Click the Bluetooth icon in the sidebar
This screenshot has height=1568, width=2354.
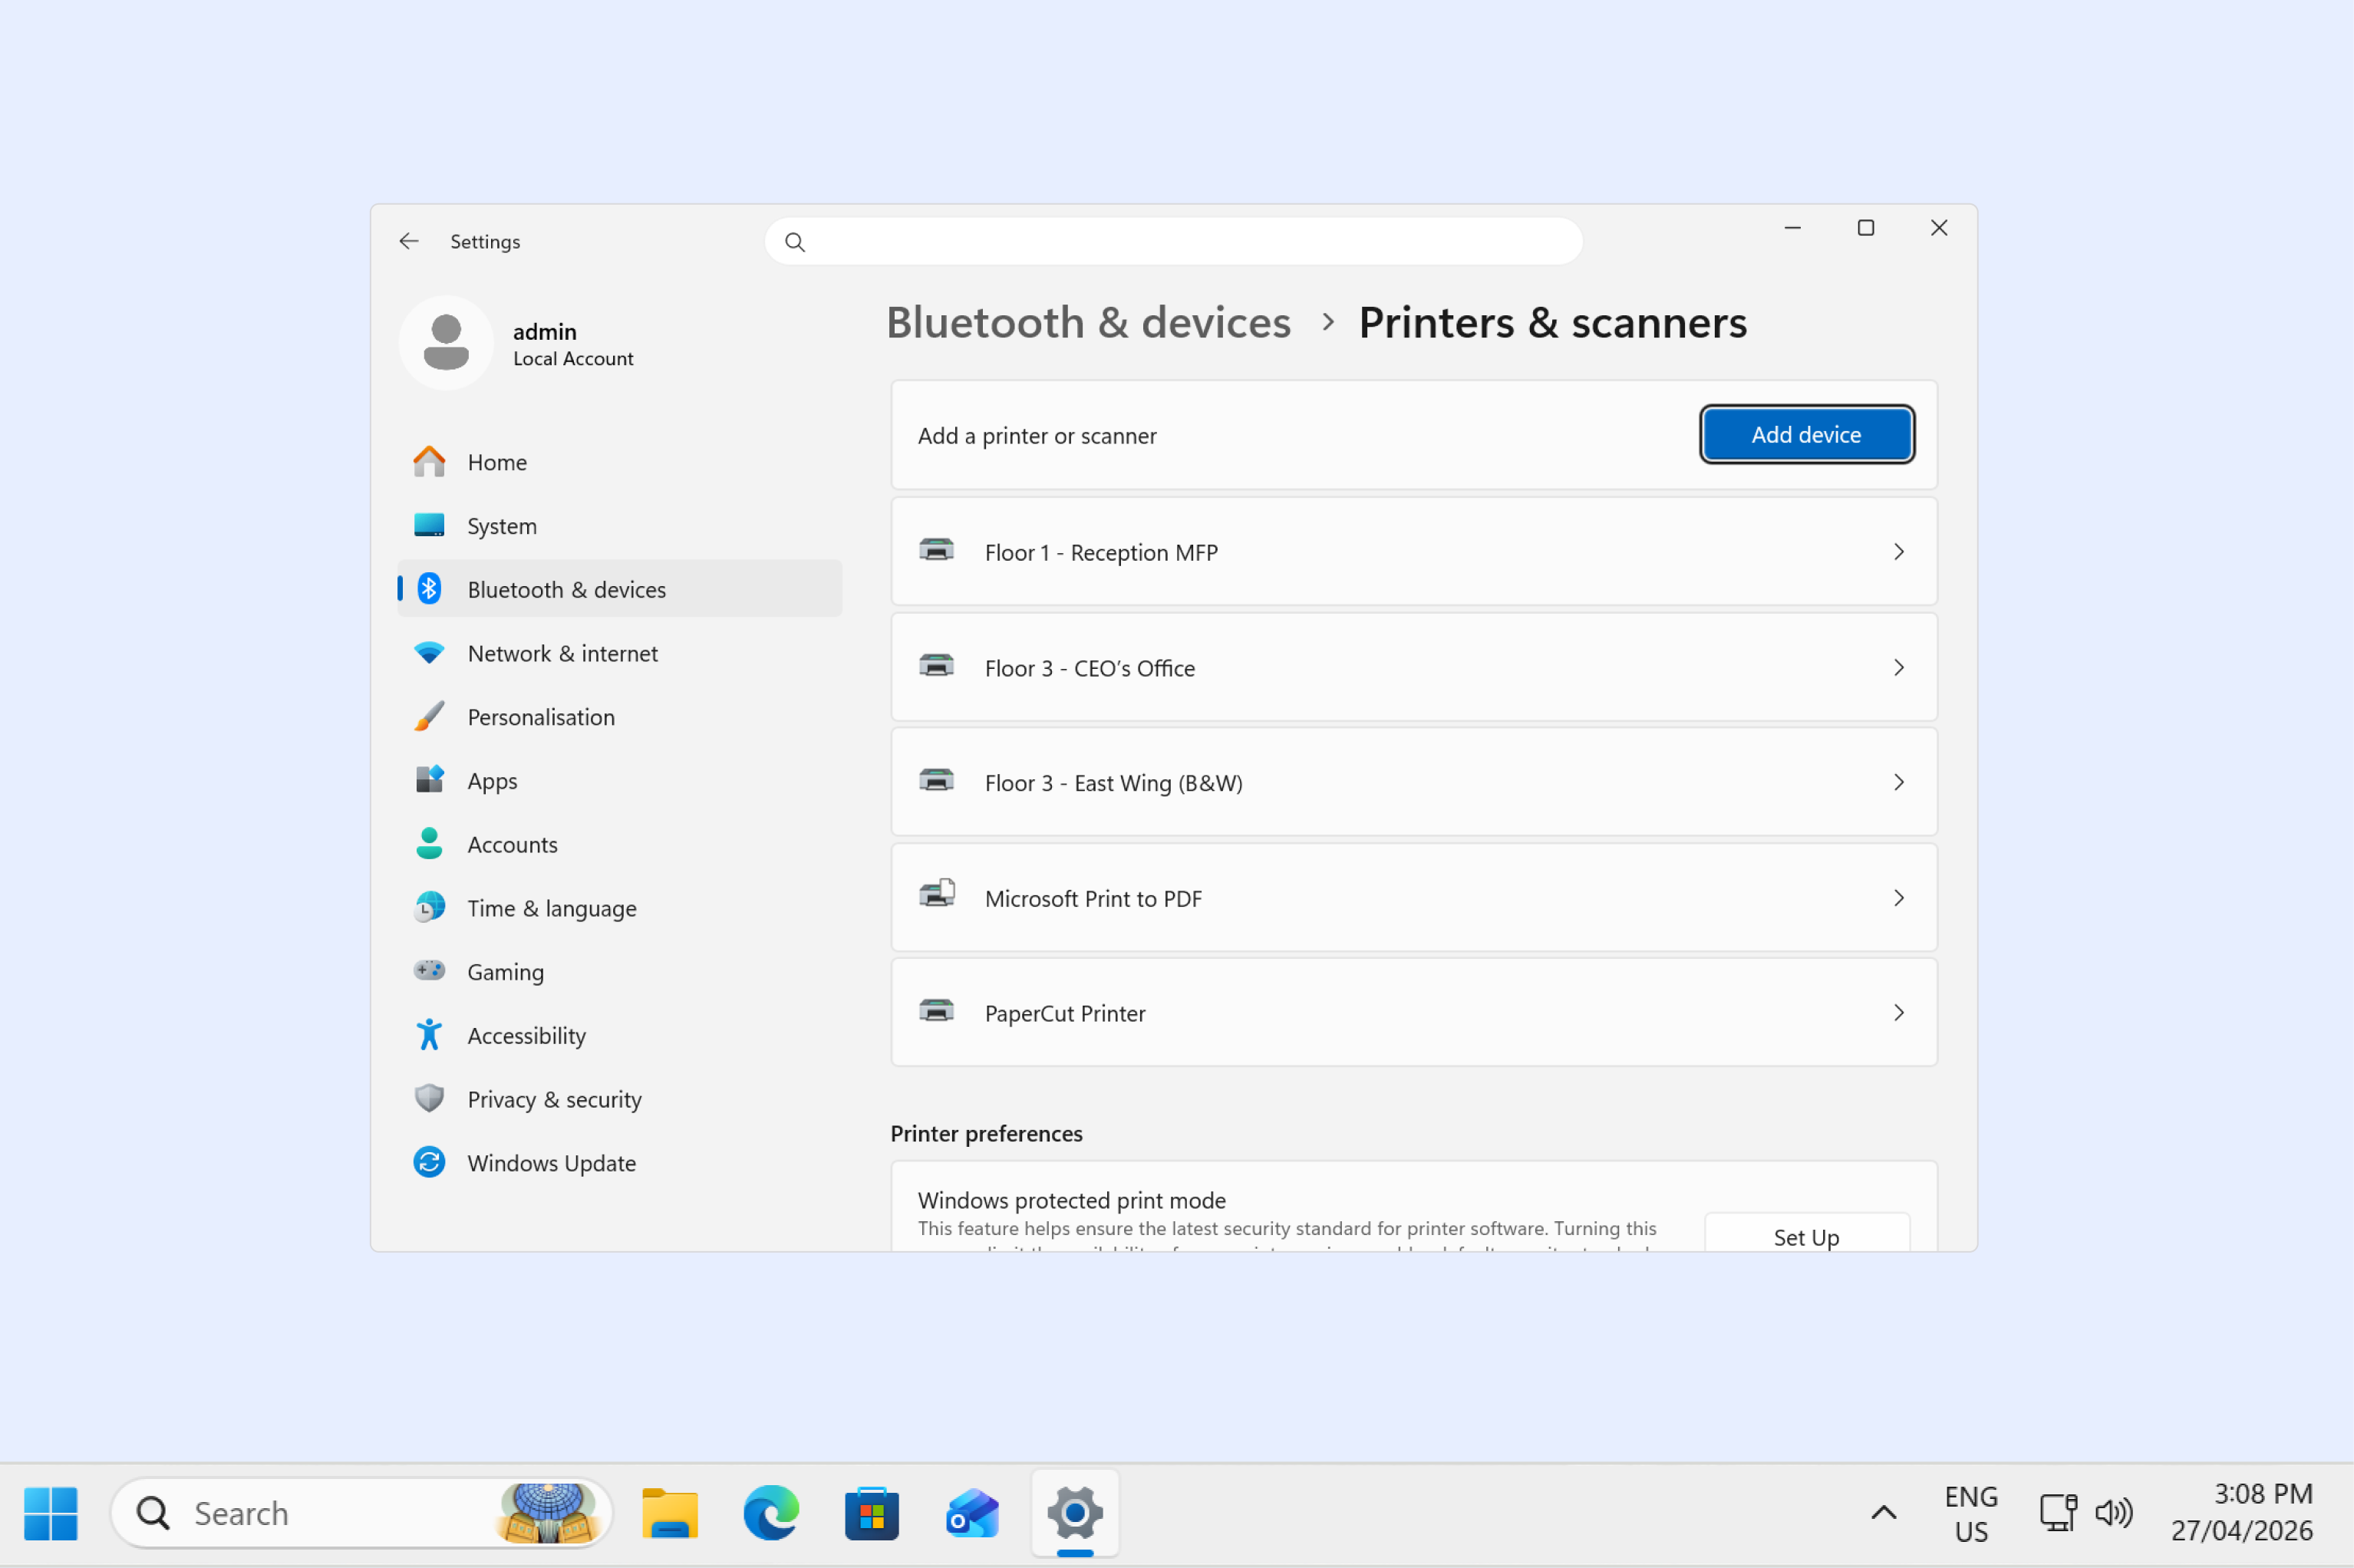tap(429, 589)
